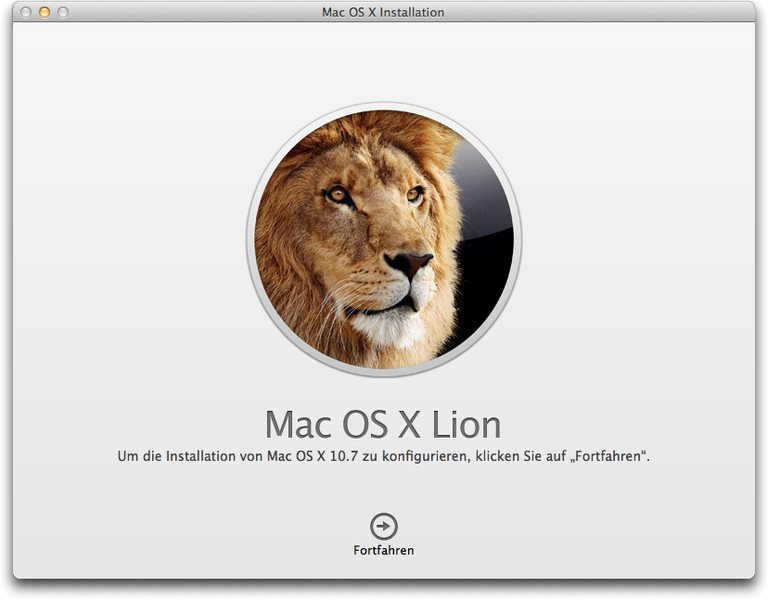Minimize the window with the yellow button
768x600 pixels.
coord(45,12)
